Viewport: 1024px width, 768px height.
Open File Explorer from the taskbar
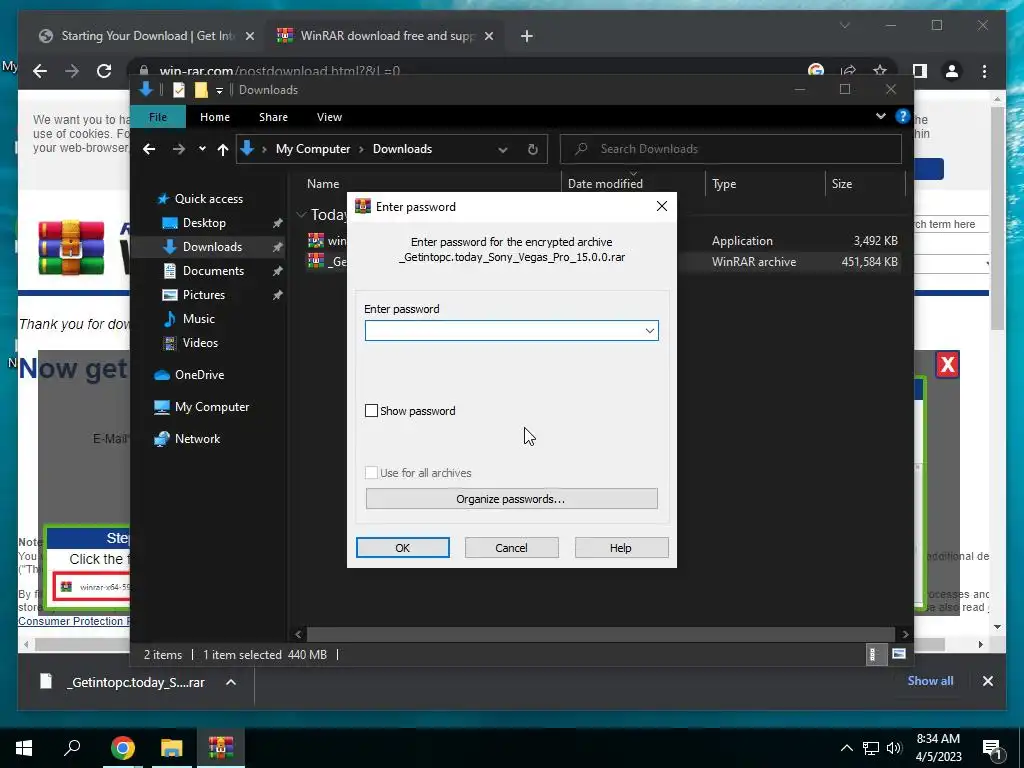(x=172, y=748)
